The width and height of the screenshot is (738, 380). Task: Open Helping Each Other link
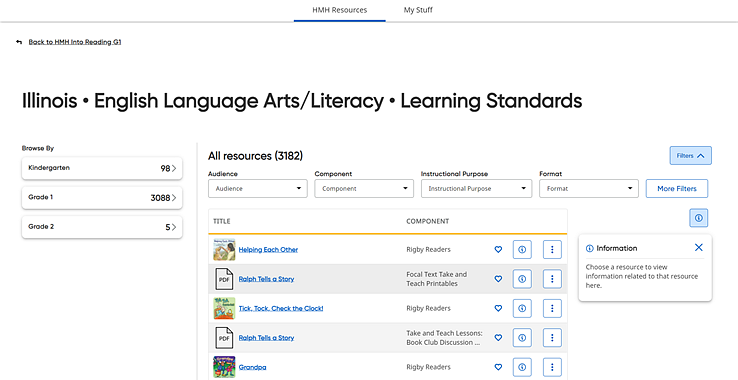(268, 250)
